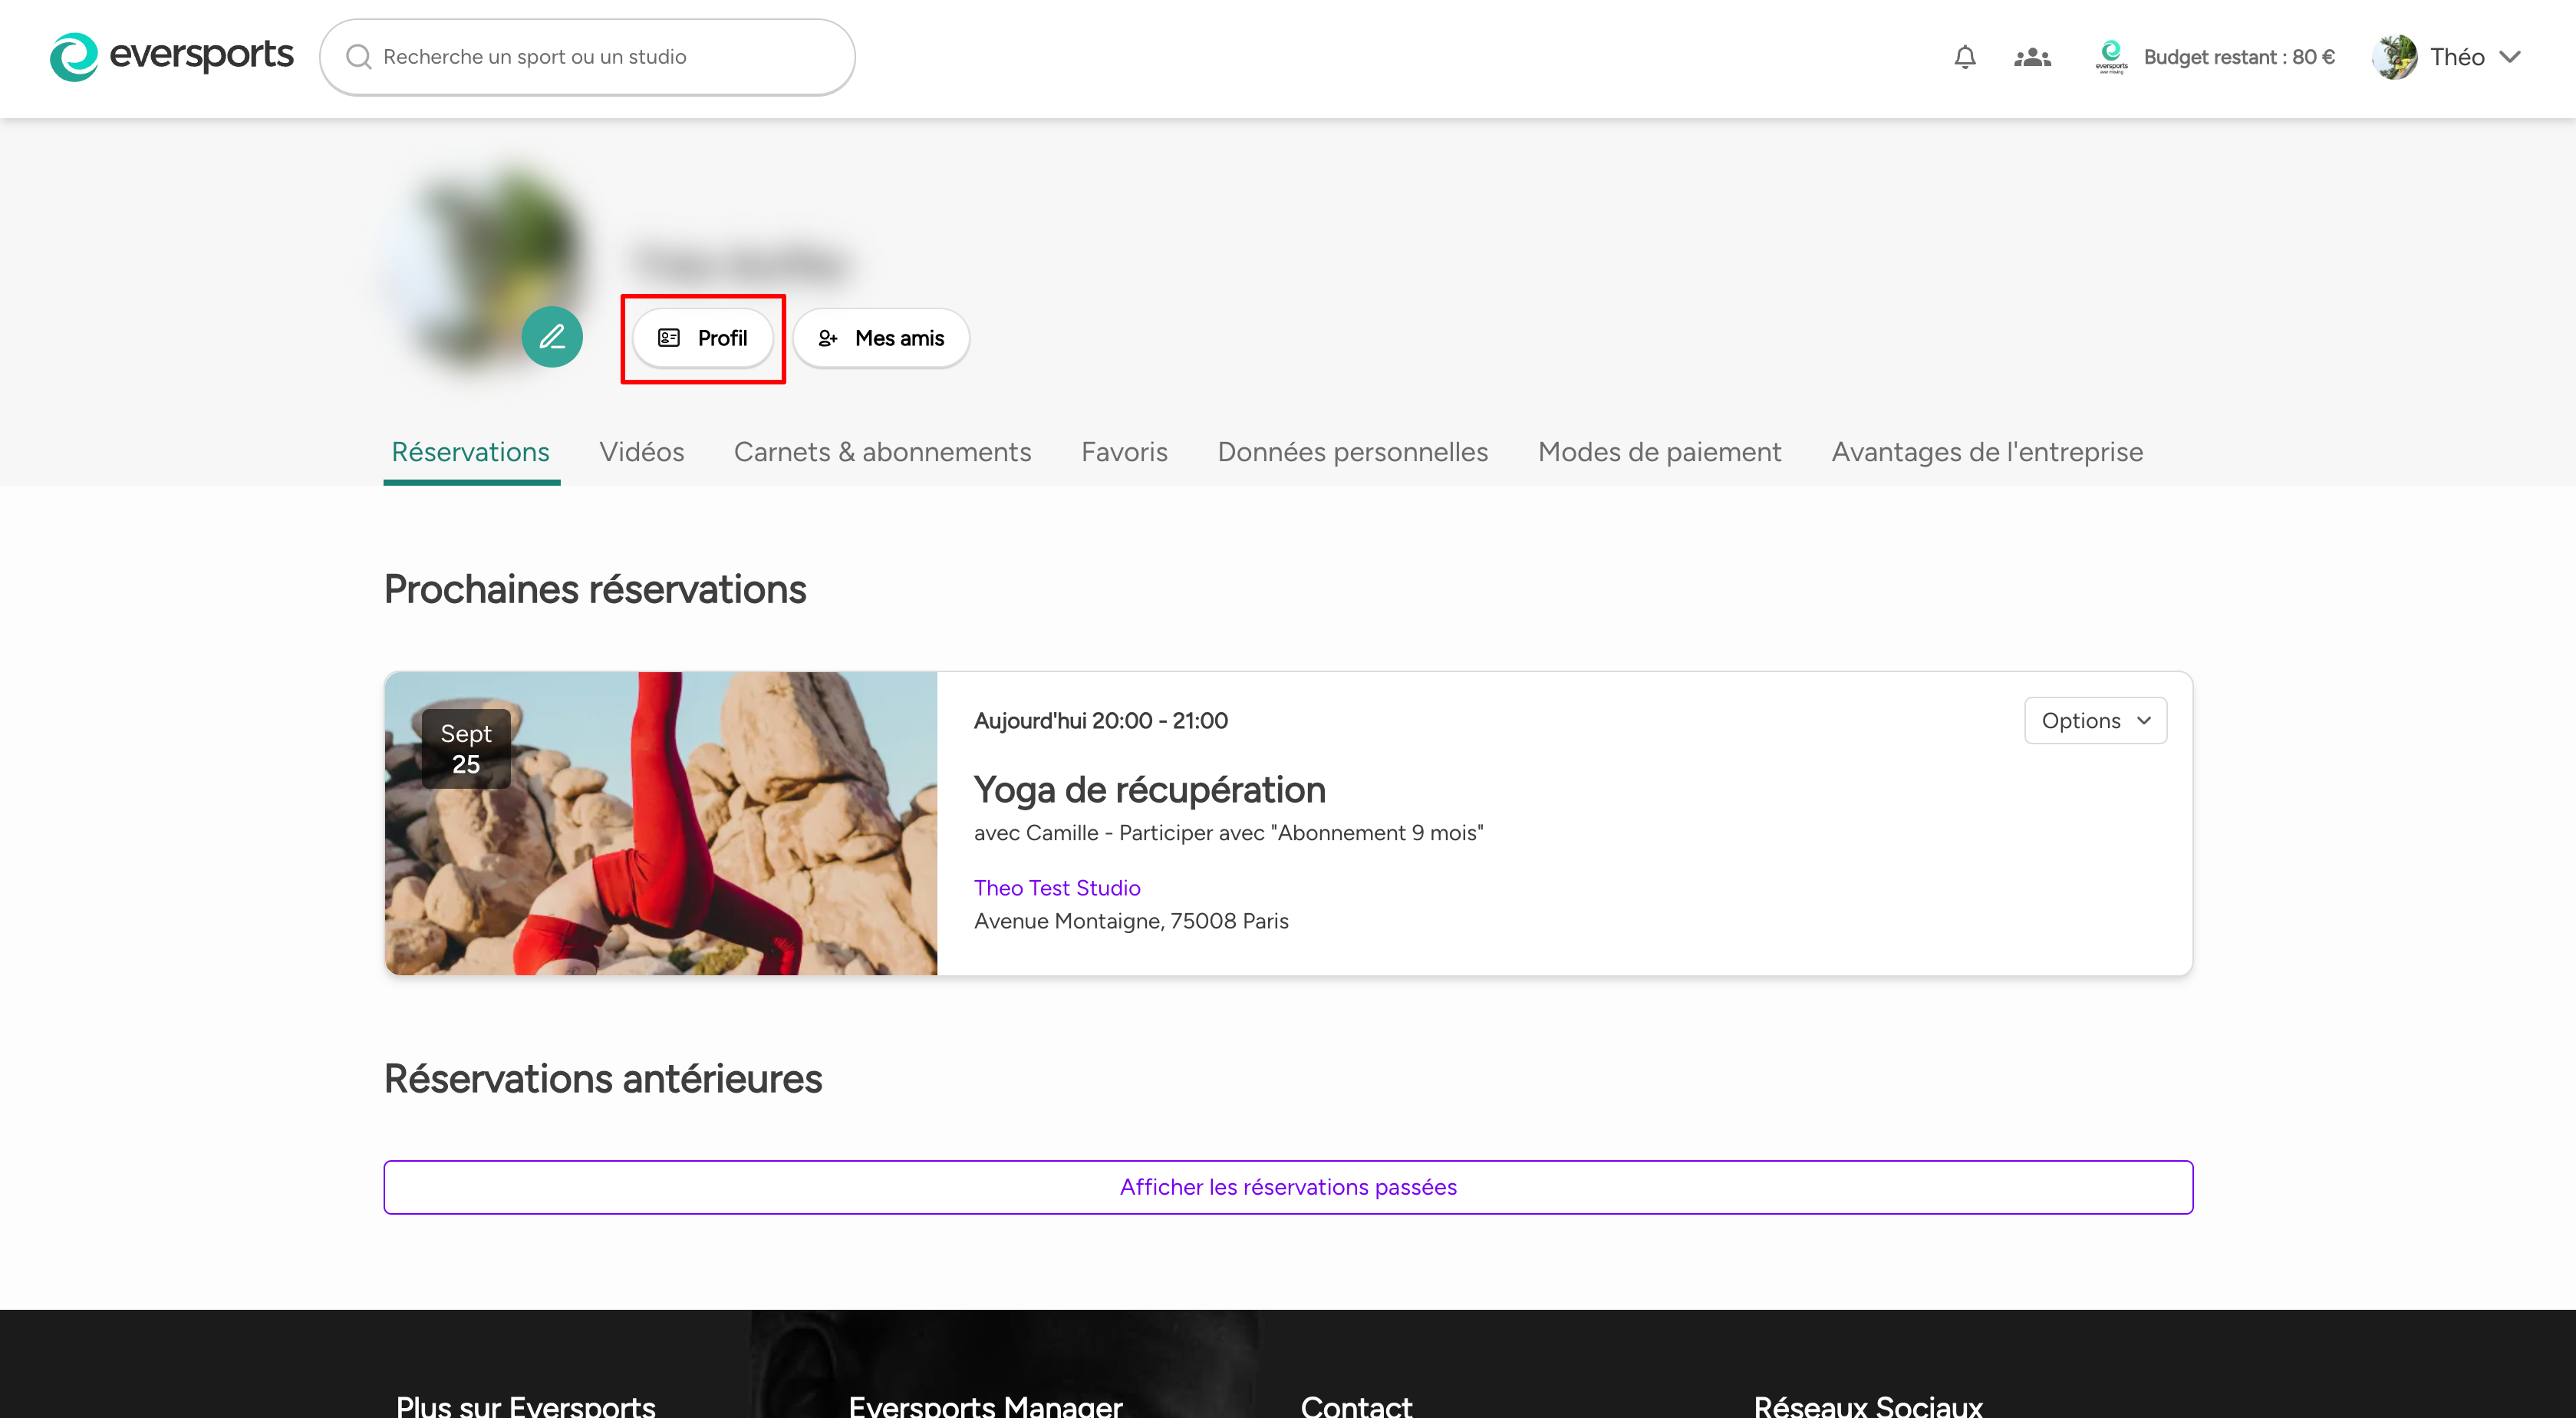Click the corporate budget Eversports icon
Image resolution: width=2576 pixels, height=1418 pixels.
[2111, 56]
